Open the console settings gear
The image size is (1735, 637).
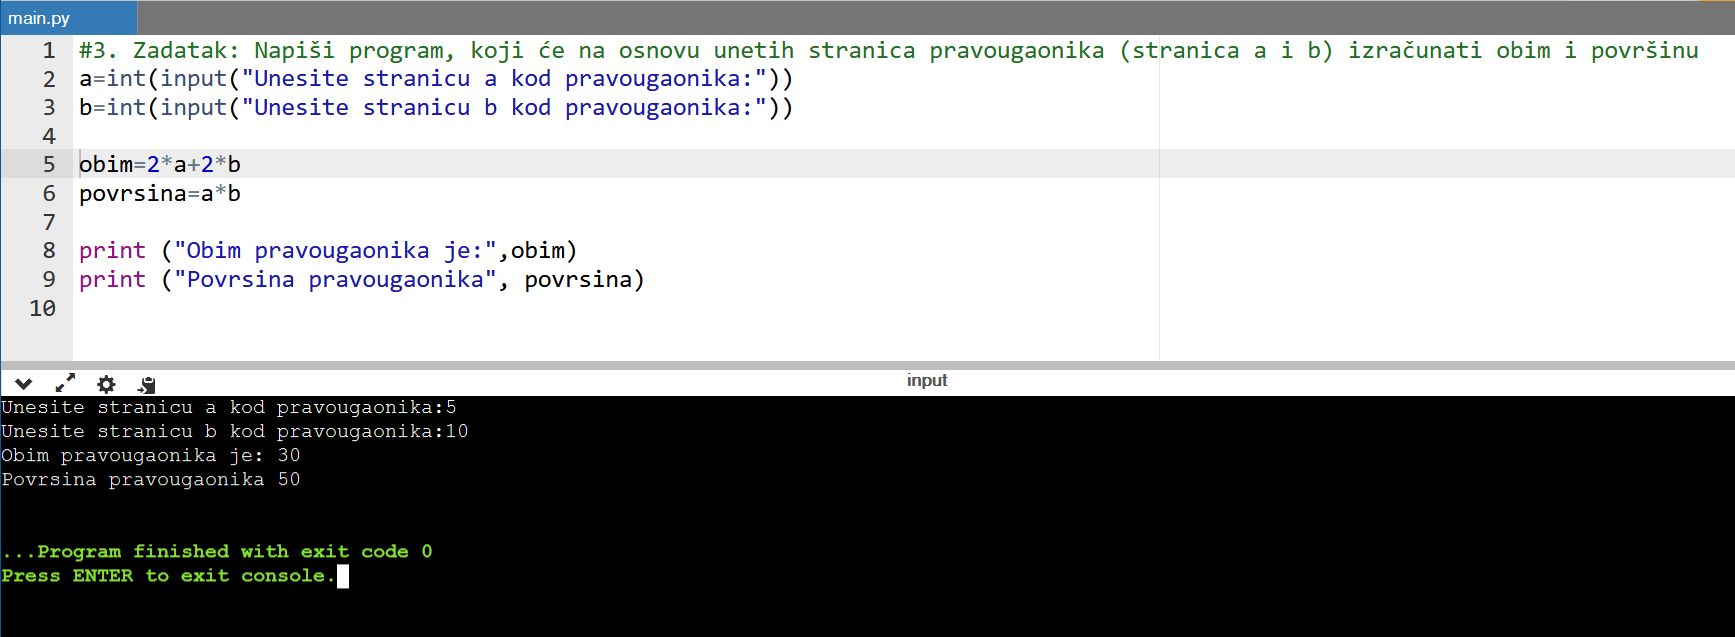click(x=106, y=384)
